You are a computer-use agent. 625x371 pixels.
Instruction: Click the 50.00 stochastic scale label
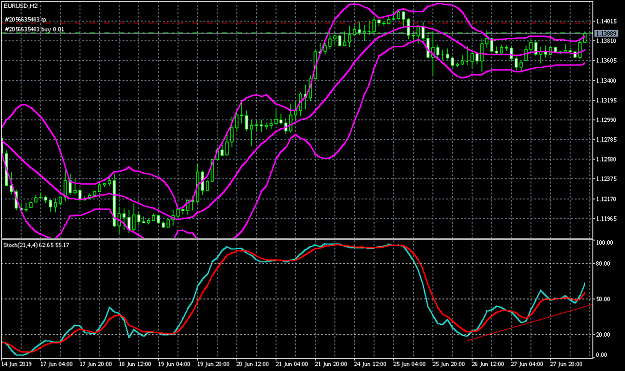tap(604, 299)
